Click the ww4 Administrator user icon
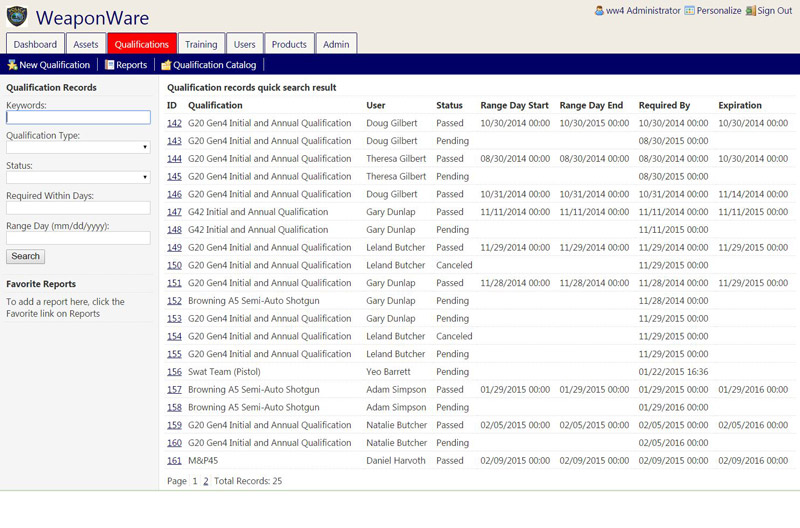800x528 pixels. 599,10
